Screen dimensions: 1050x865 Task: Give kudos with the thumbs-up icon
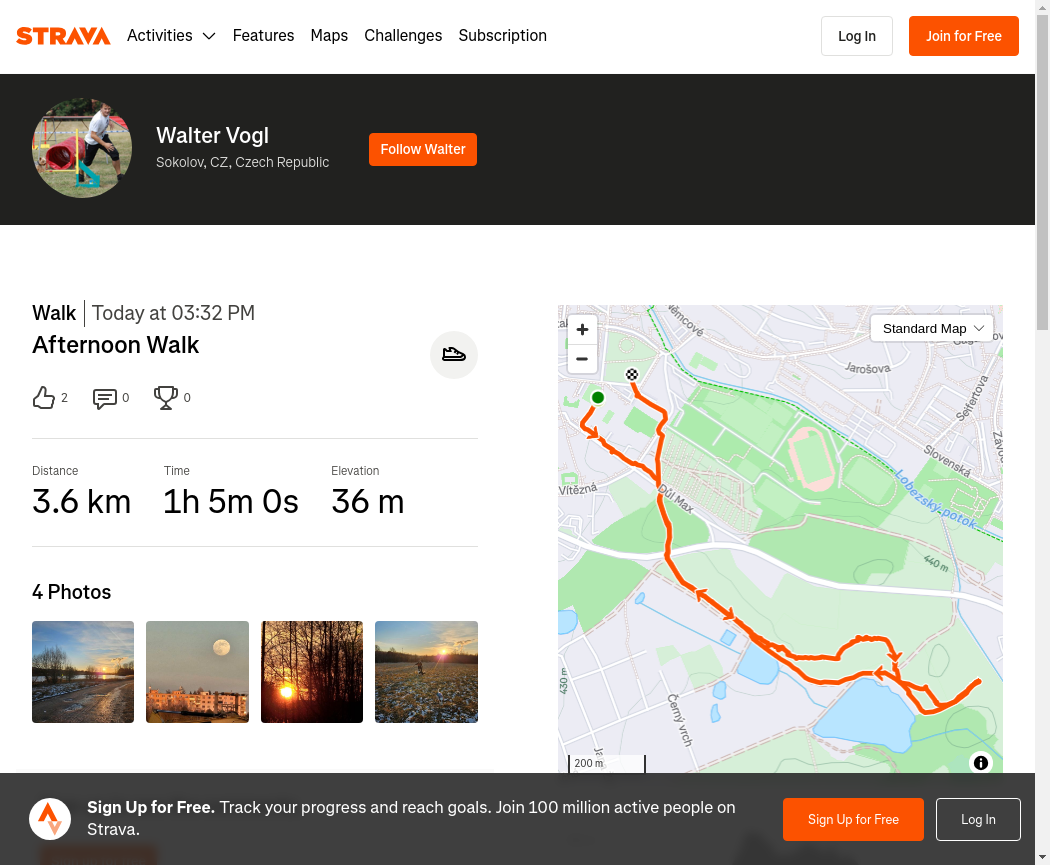click(44, 398)
